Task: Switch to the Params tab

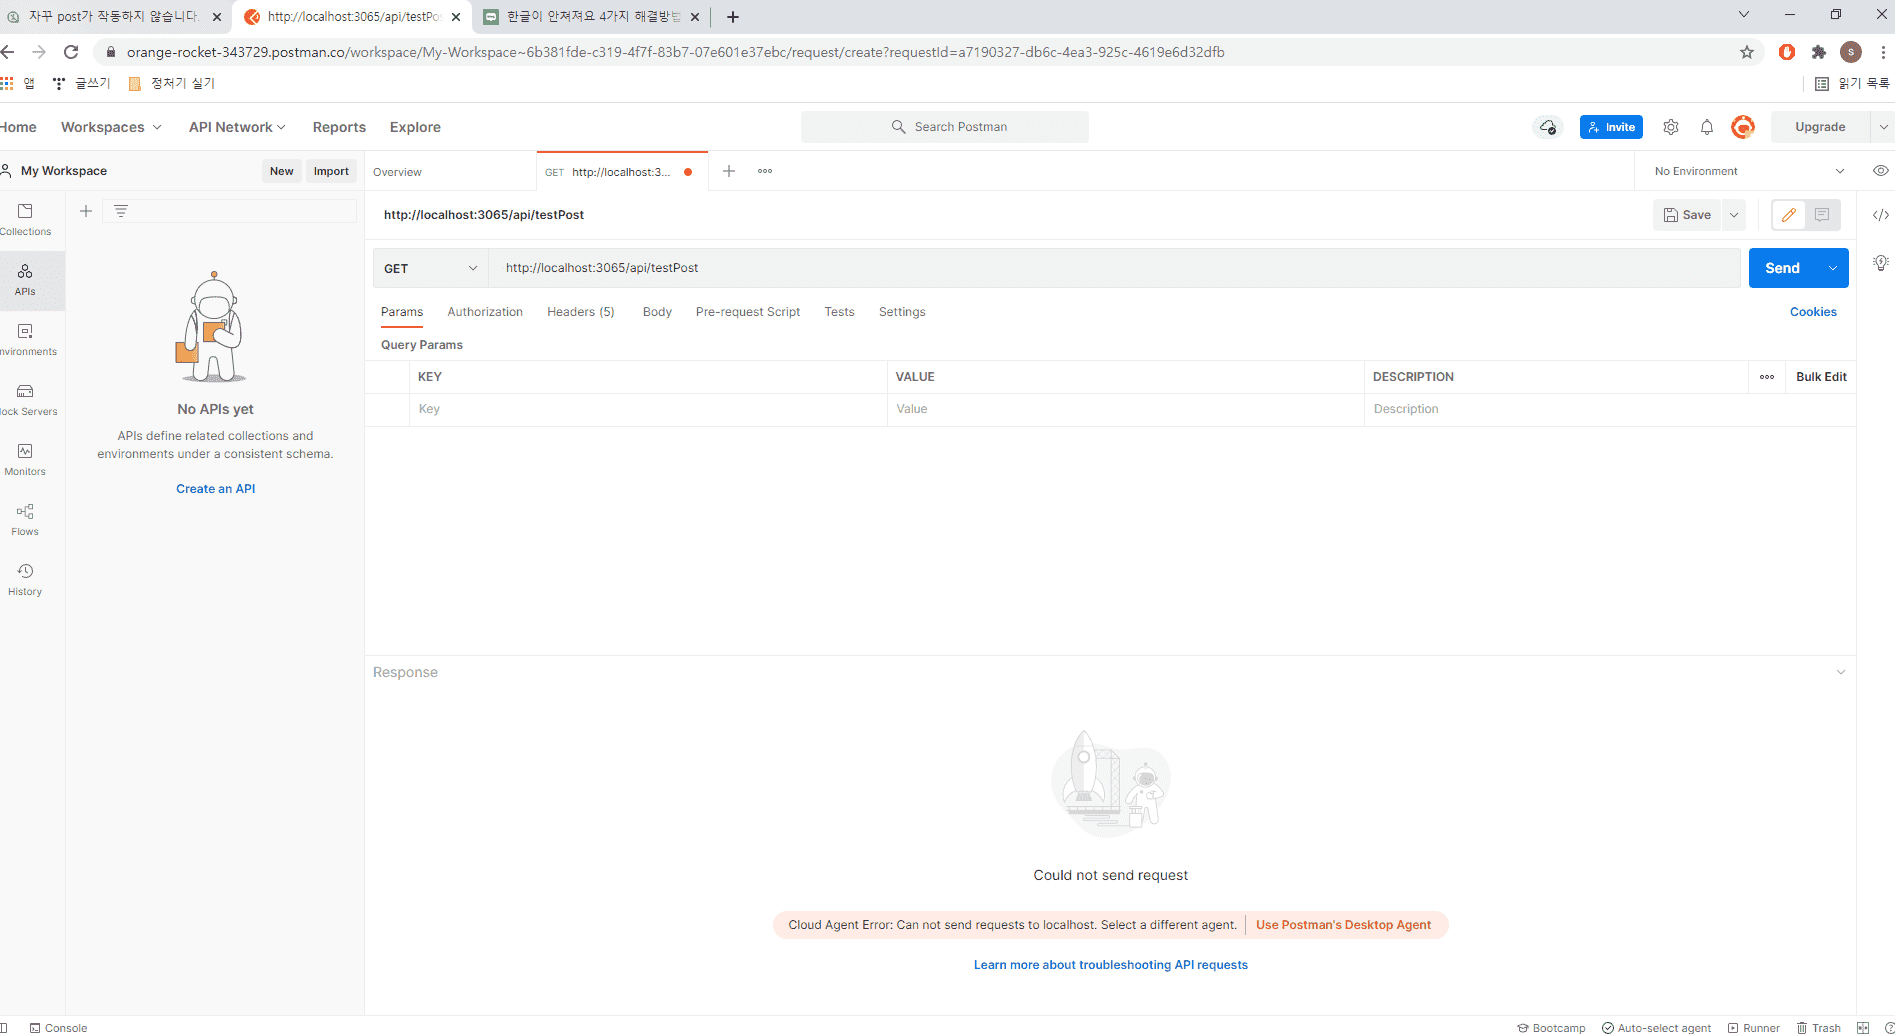Action: 402,312
